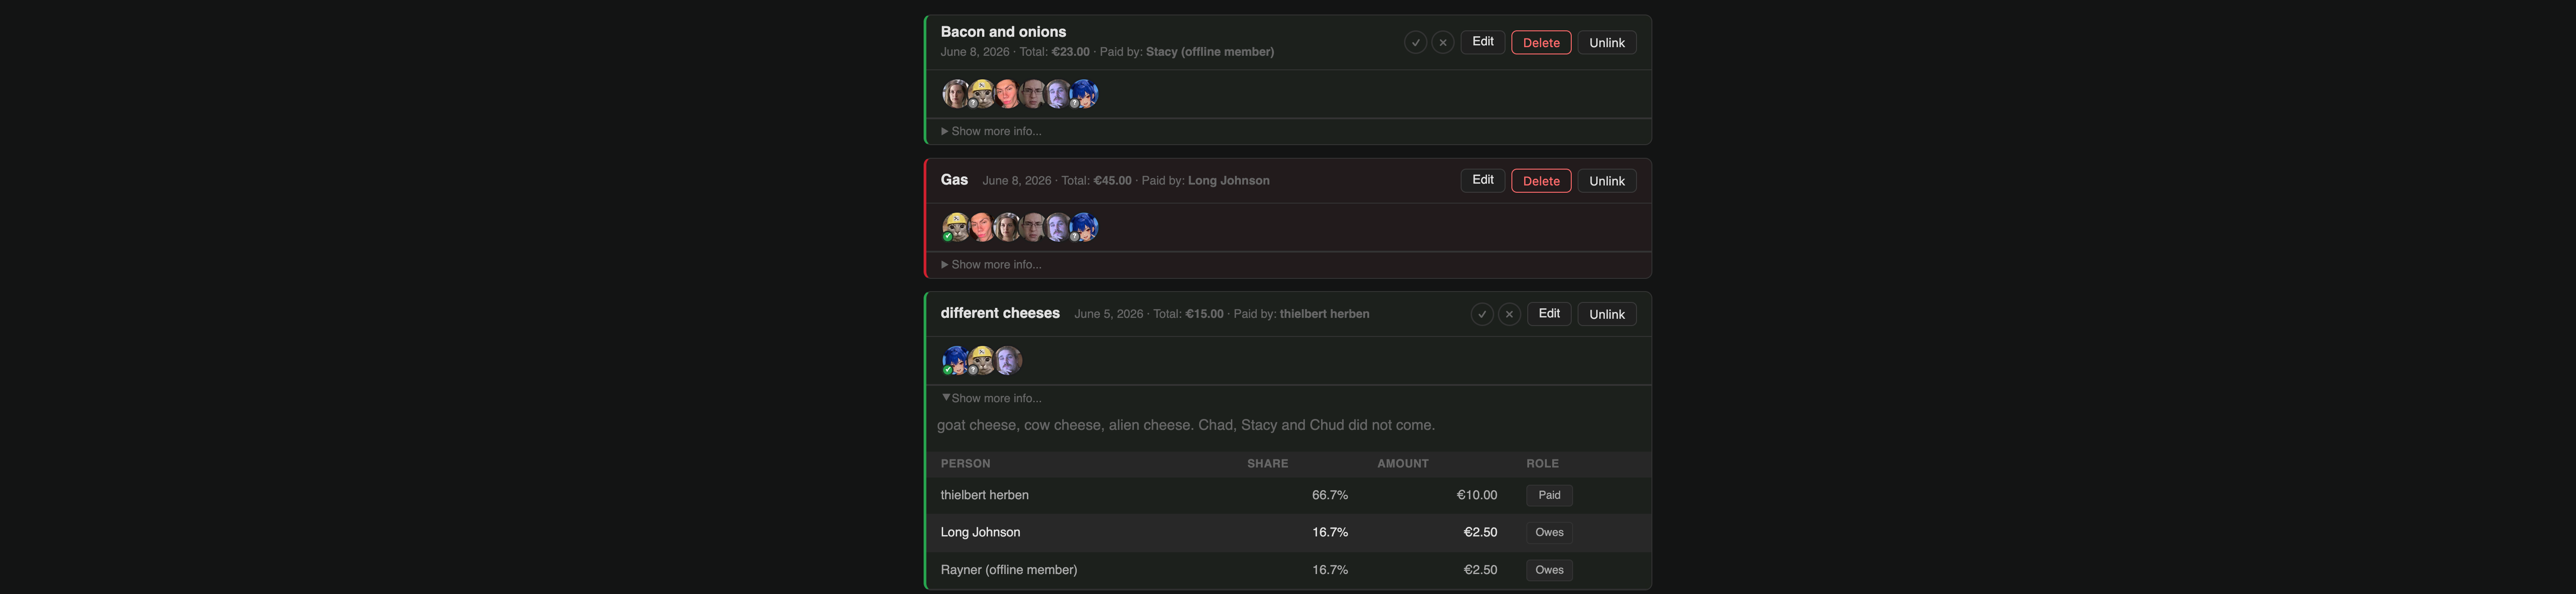Image resolution: width=2576 pixels, height=594 pixels.
Task: Delete the Bacon and onions expense
Action: point(1541,42)
